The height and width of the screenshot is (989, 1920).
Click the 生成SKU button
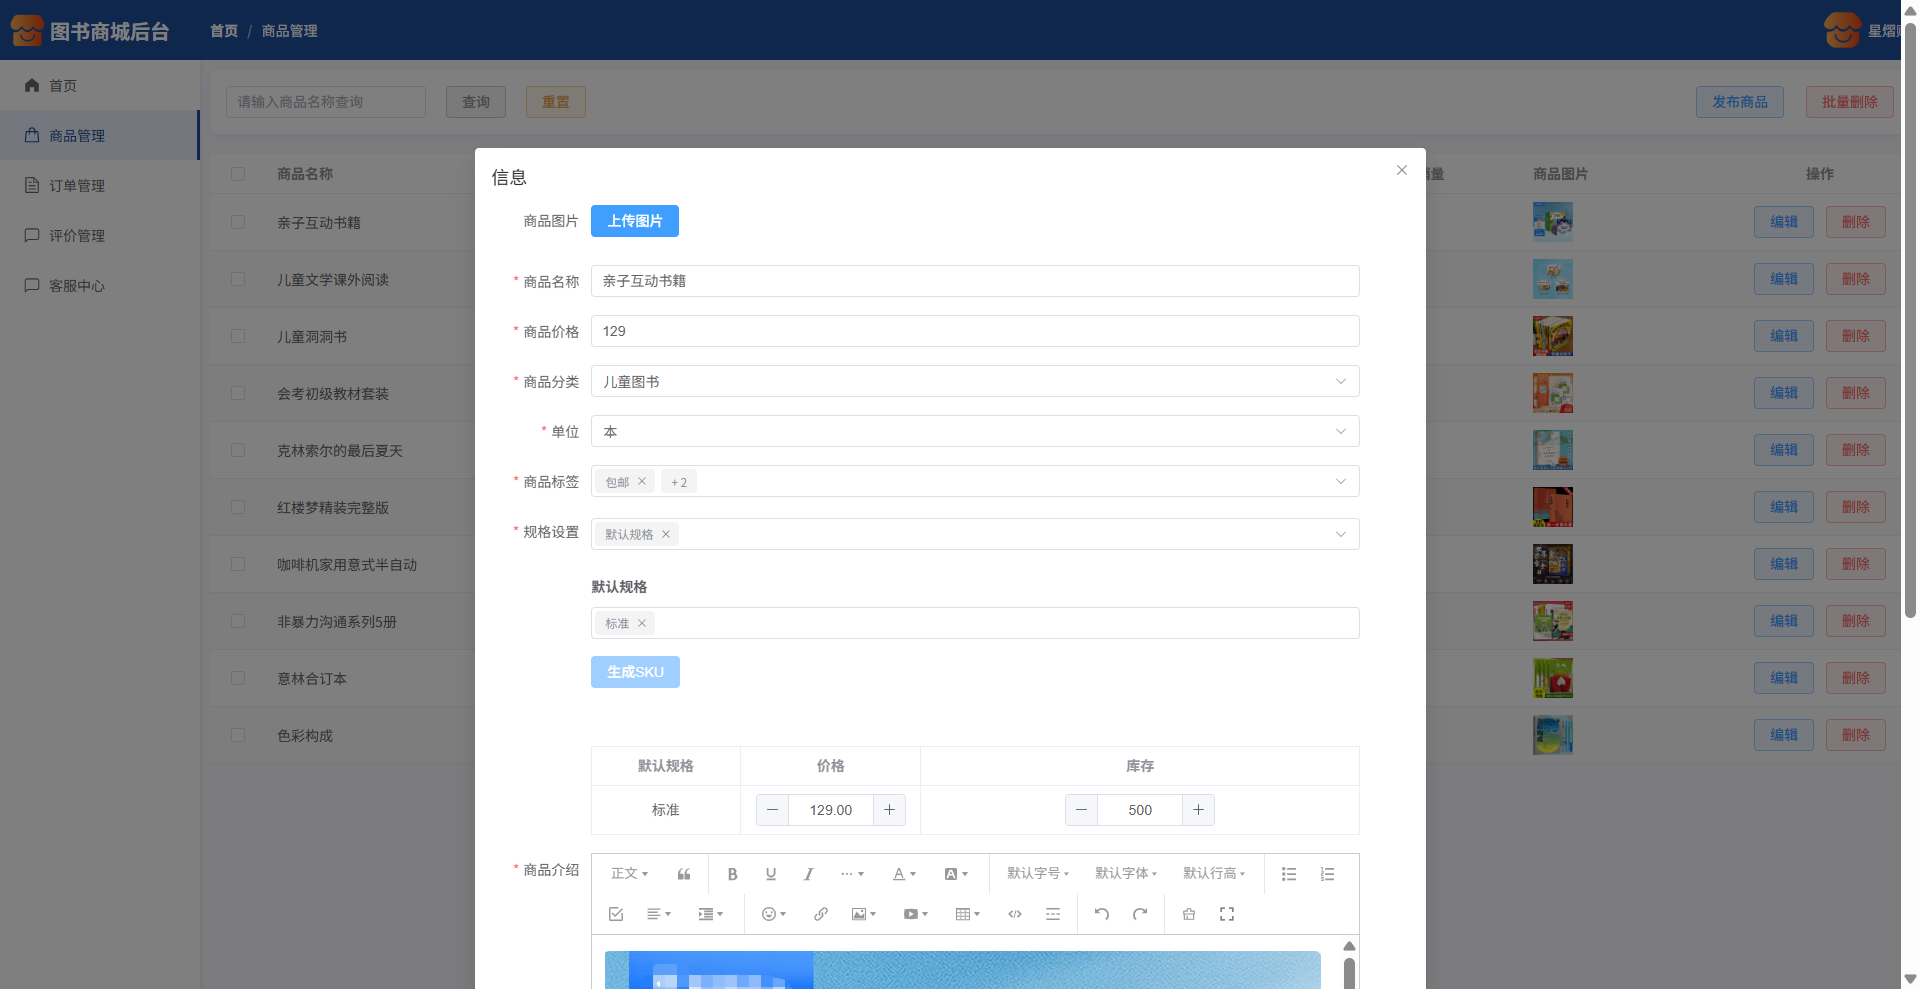634,672
